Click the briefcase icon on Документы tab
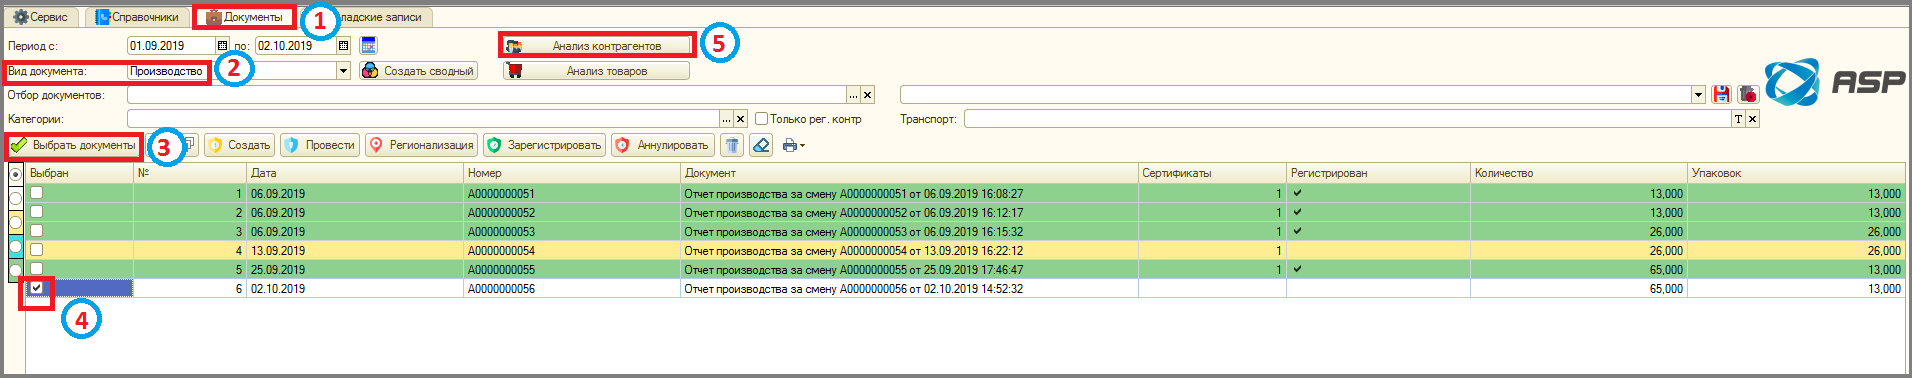This screenshot has height=378, width=1912. (213, 17)
